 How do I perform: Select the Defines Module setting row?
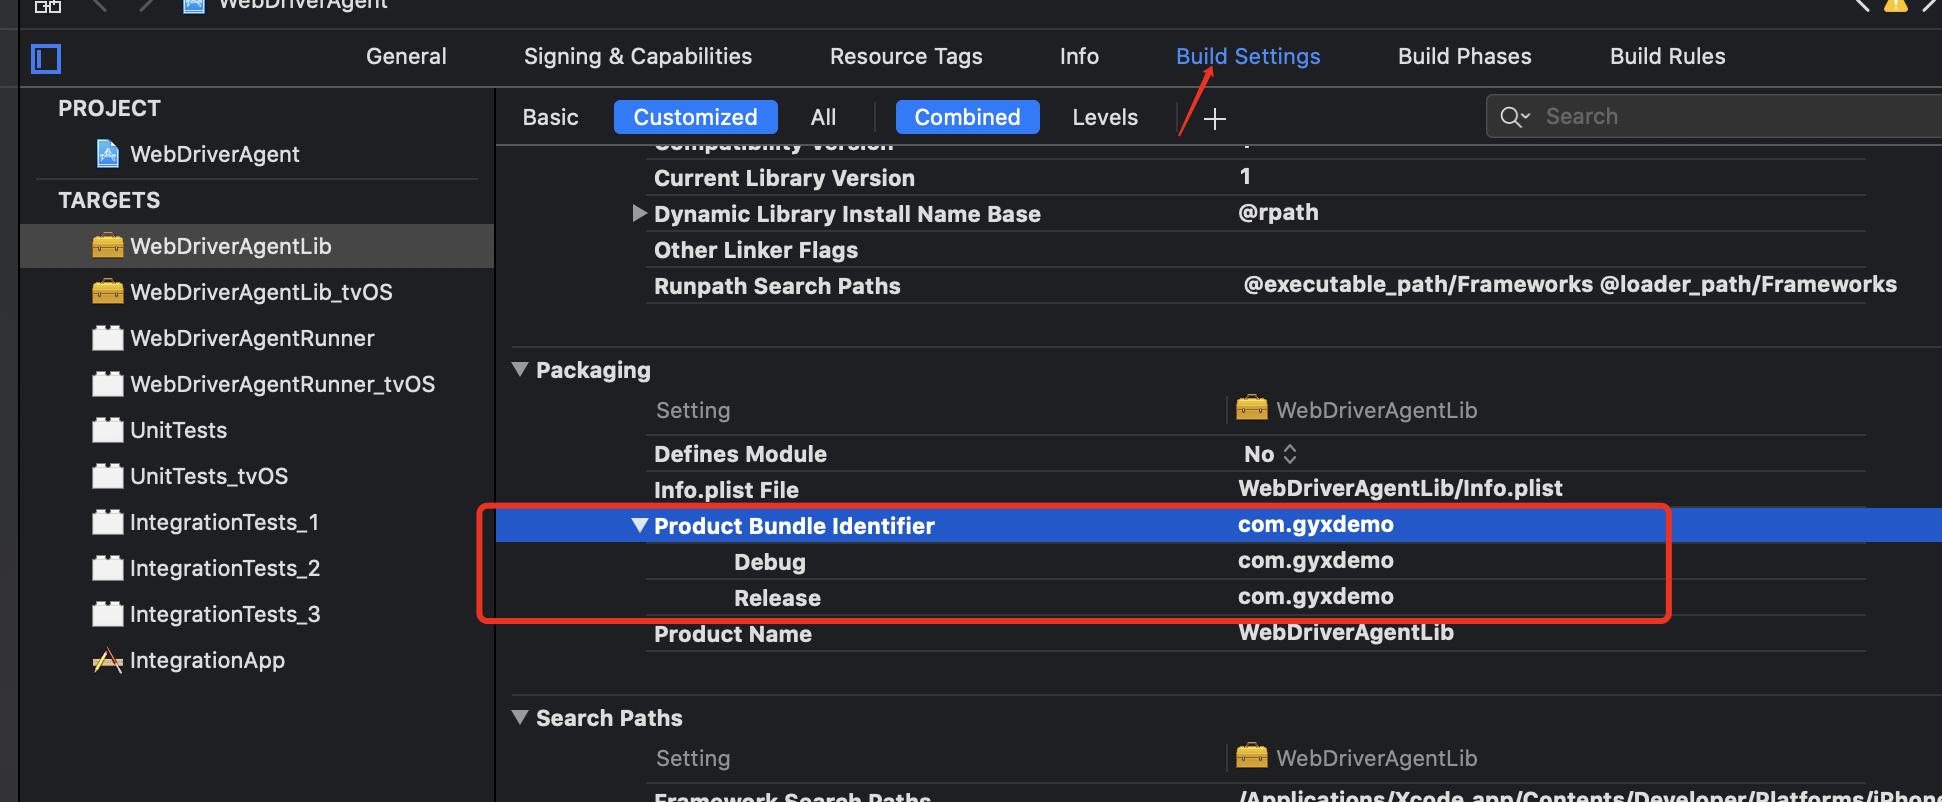point(1255,454)
